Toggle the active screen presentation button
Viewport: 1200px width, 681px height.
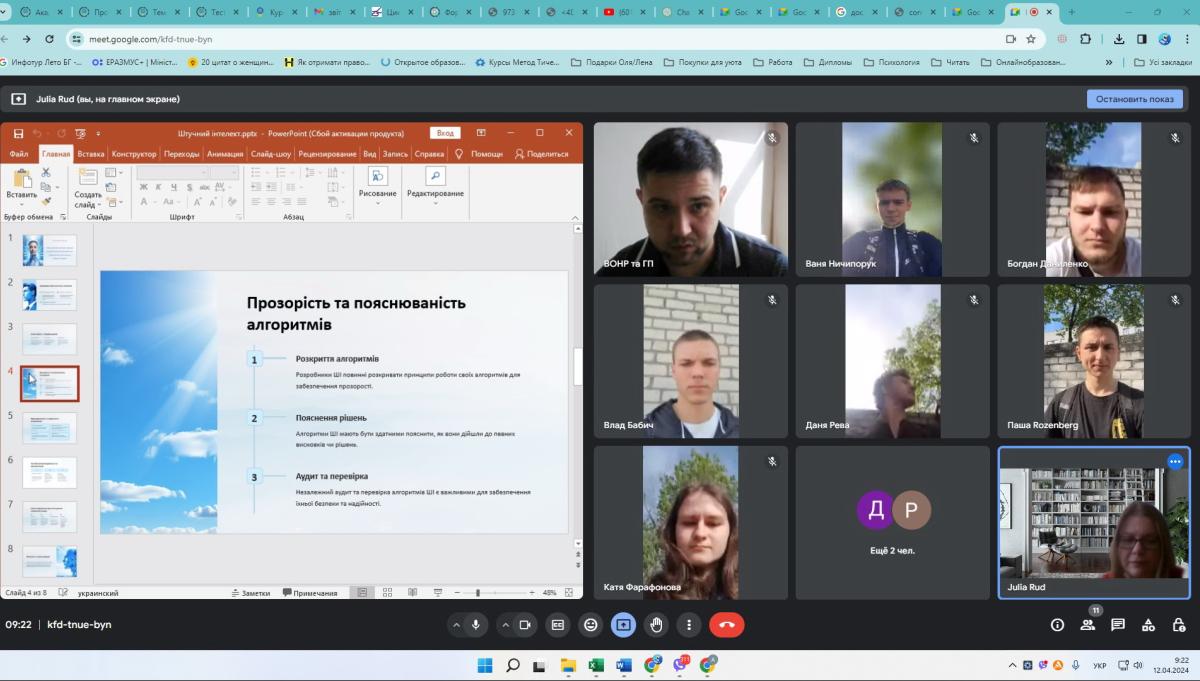623,625
